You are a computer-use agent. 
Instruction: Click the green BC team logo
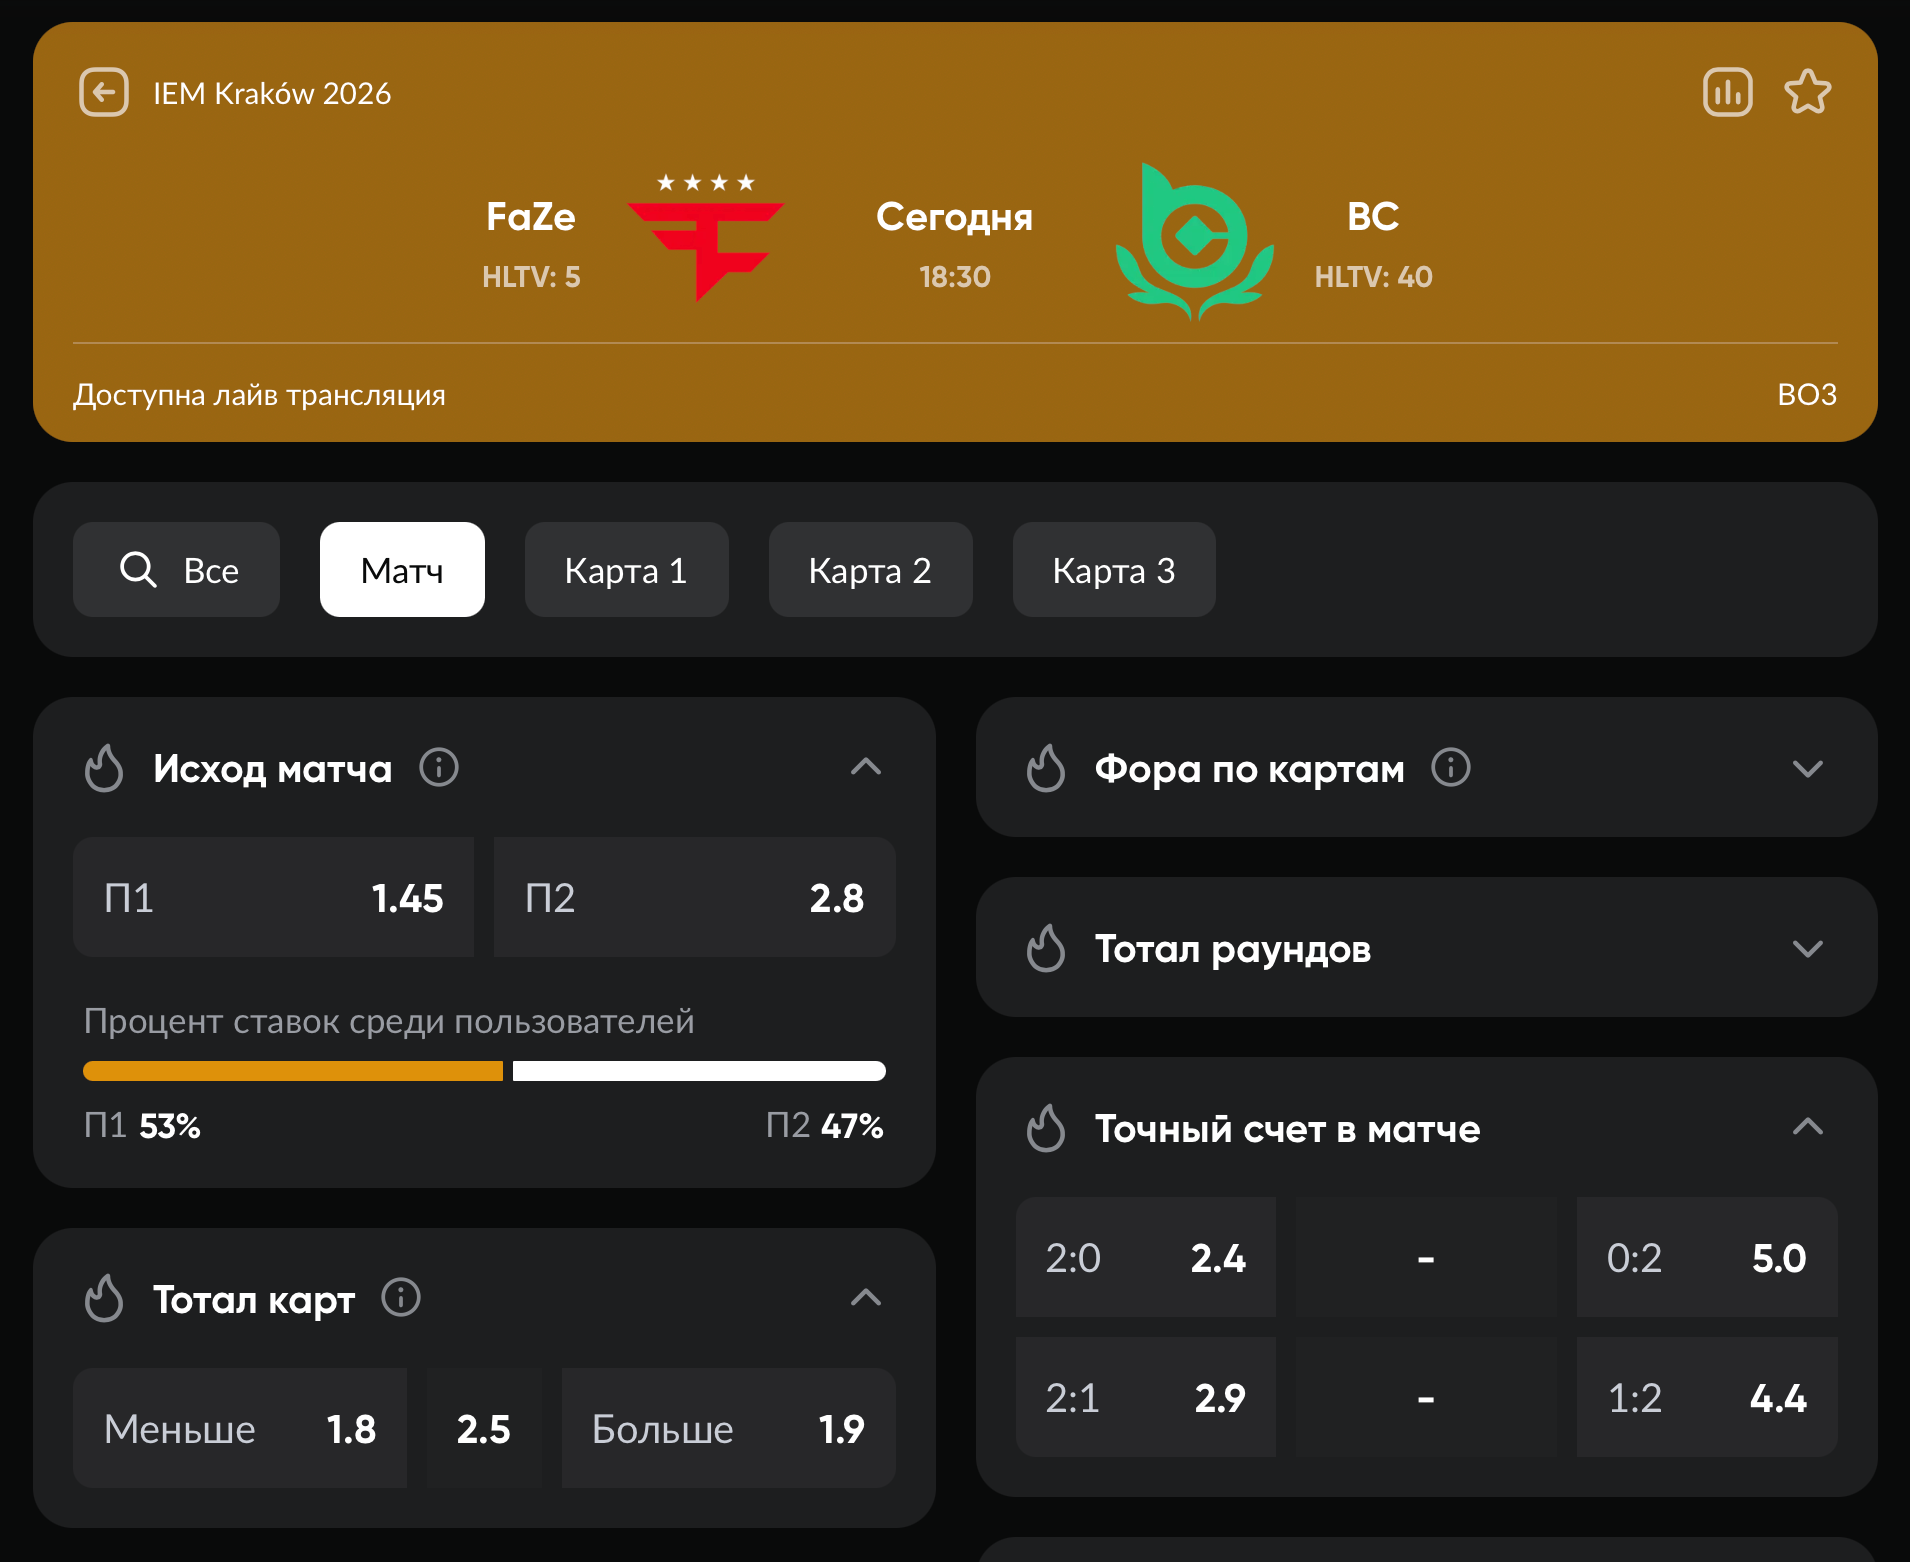point(1194,242)
